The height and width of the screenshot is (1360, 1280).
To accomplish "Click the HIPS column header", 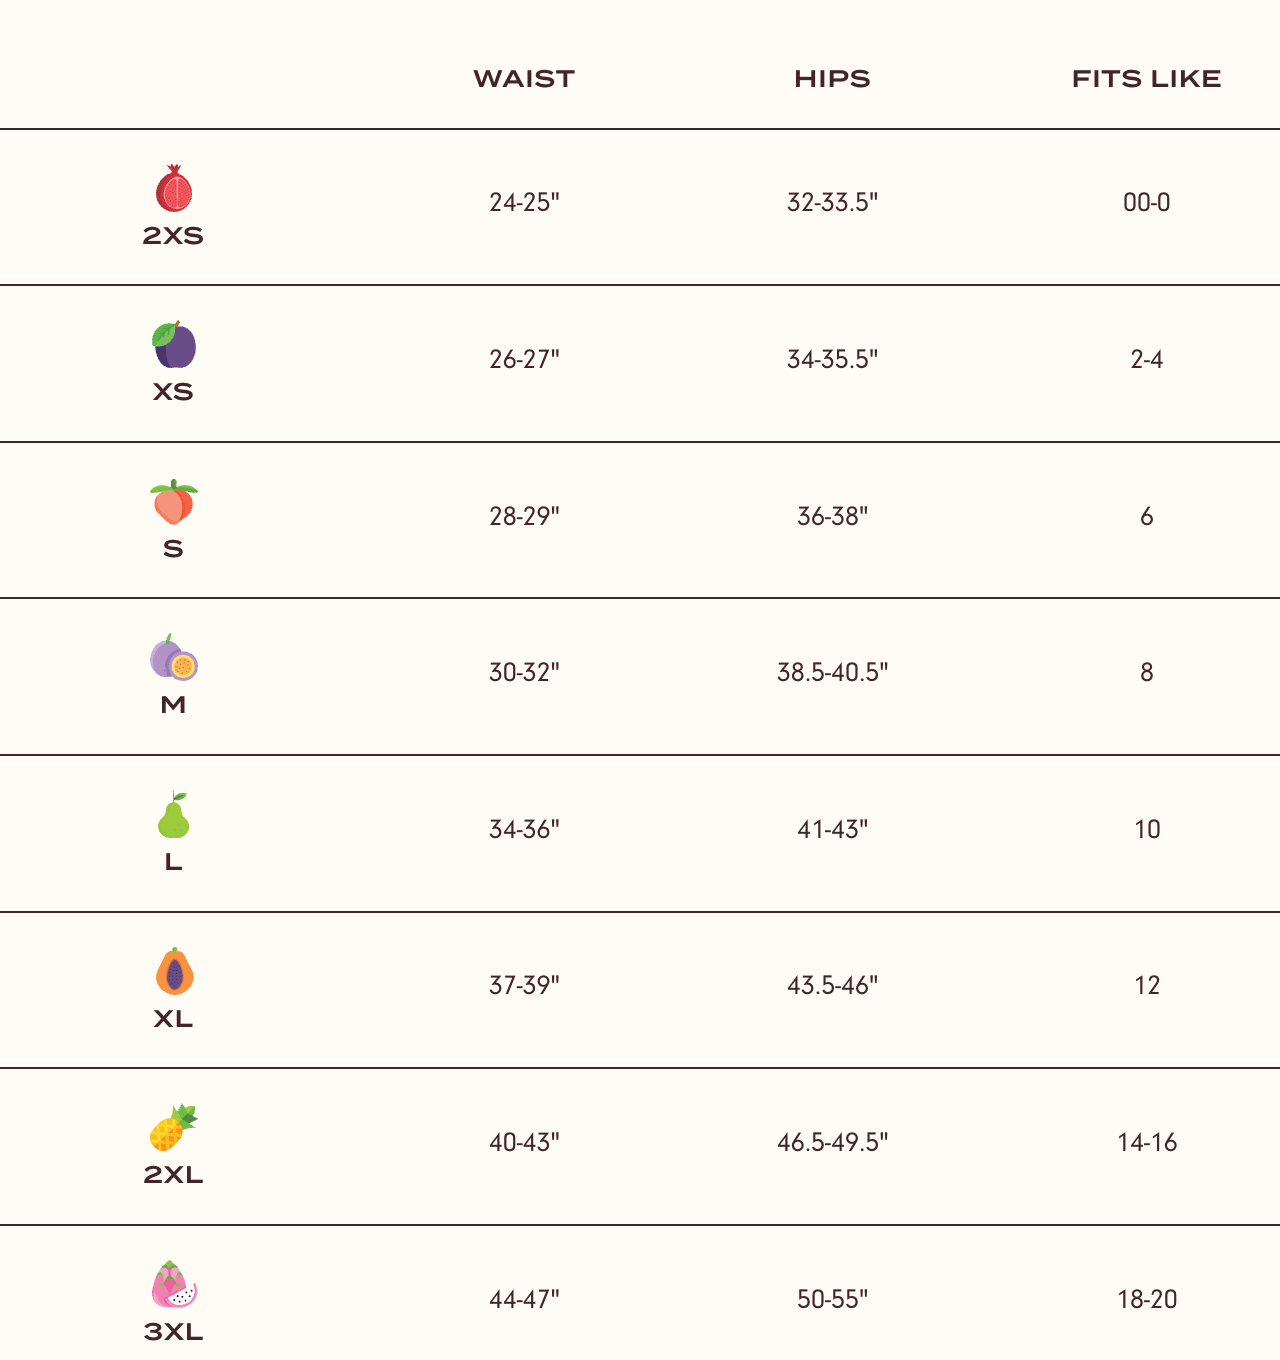I will point(832,79).
